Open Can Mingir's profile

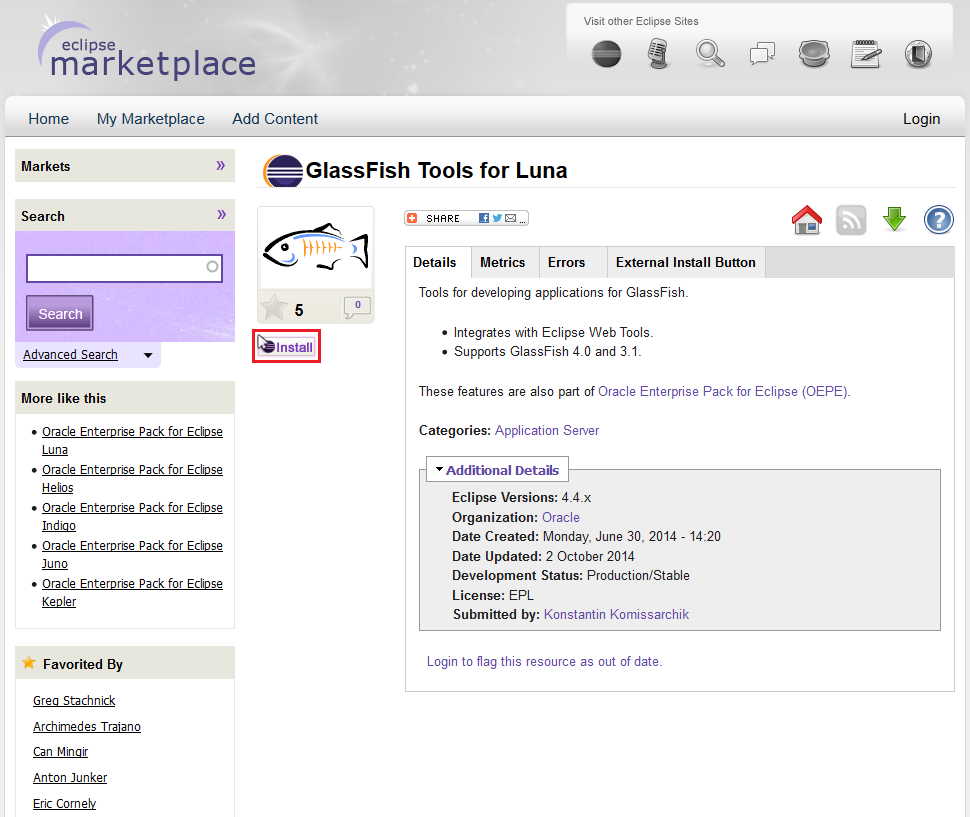pos(61,751)
